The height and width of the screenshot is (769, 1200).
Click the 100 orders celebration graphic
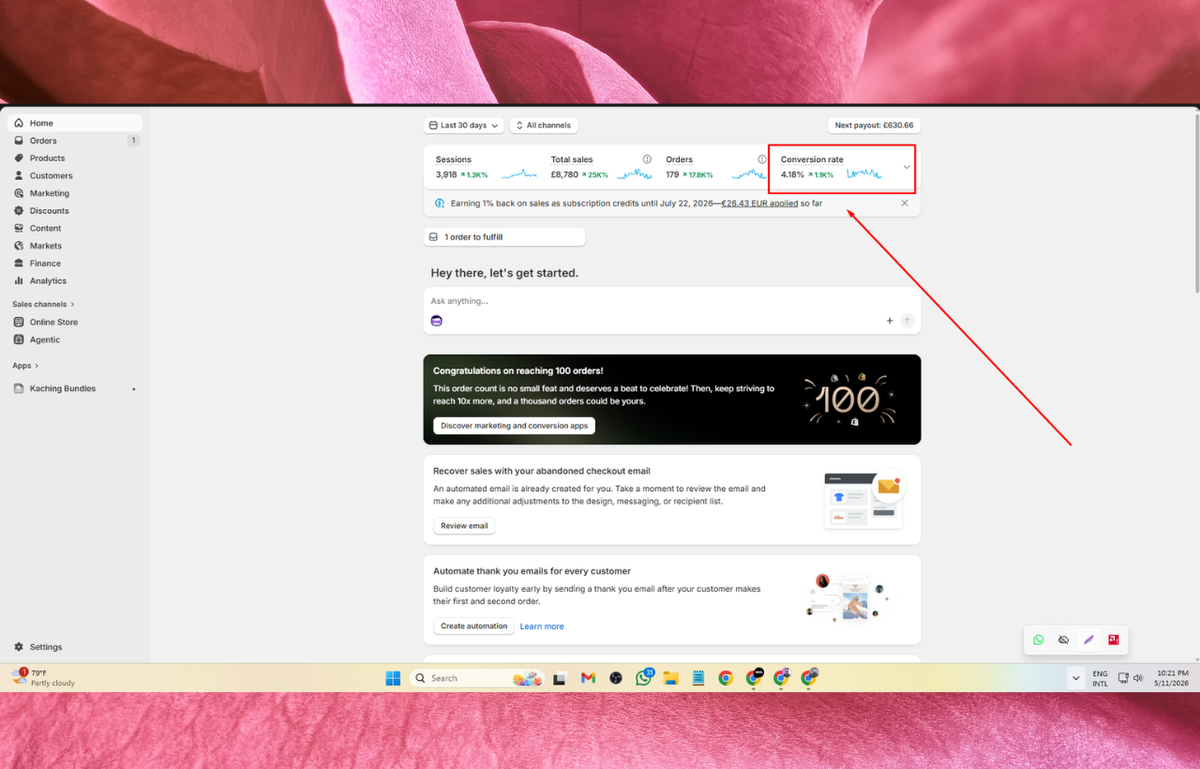coord(849,400)
